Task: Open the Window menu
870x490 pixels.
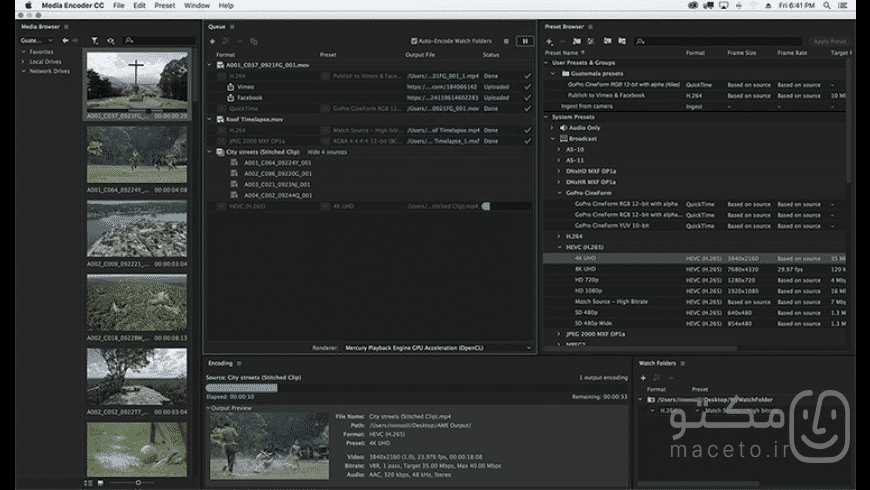Action: point(197,6)
